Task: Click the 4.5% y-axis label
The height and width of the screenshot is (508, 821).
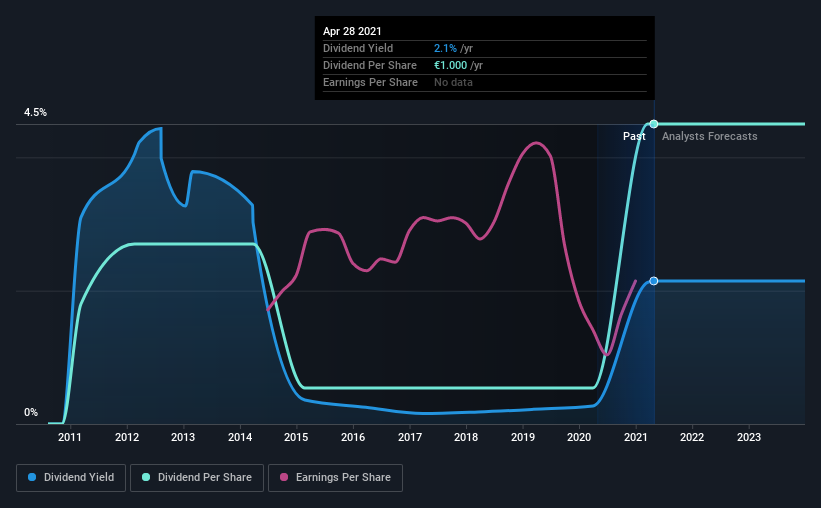Action: 35,113
